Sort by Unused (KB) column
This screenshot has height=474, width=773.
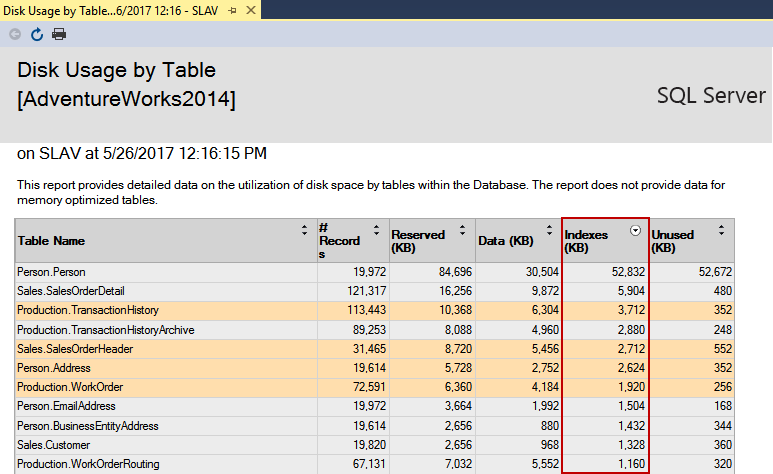pos(722,231)
